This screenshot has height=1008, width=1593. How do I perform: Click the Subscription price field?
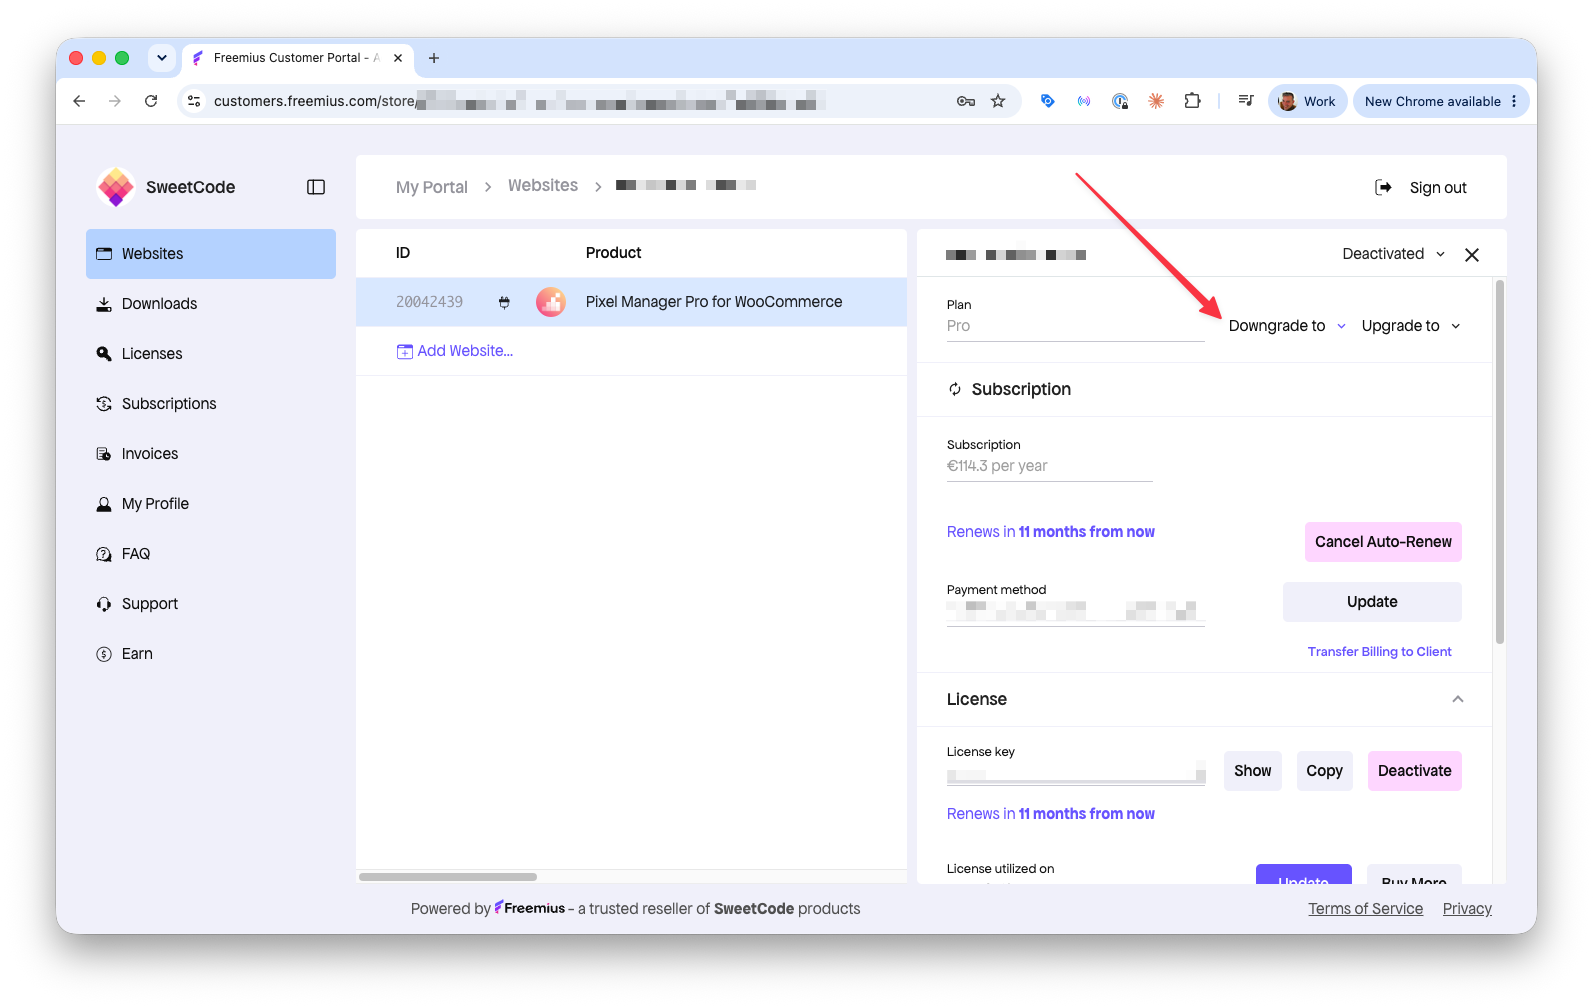coord(1049,466)
